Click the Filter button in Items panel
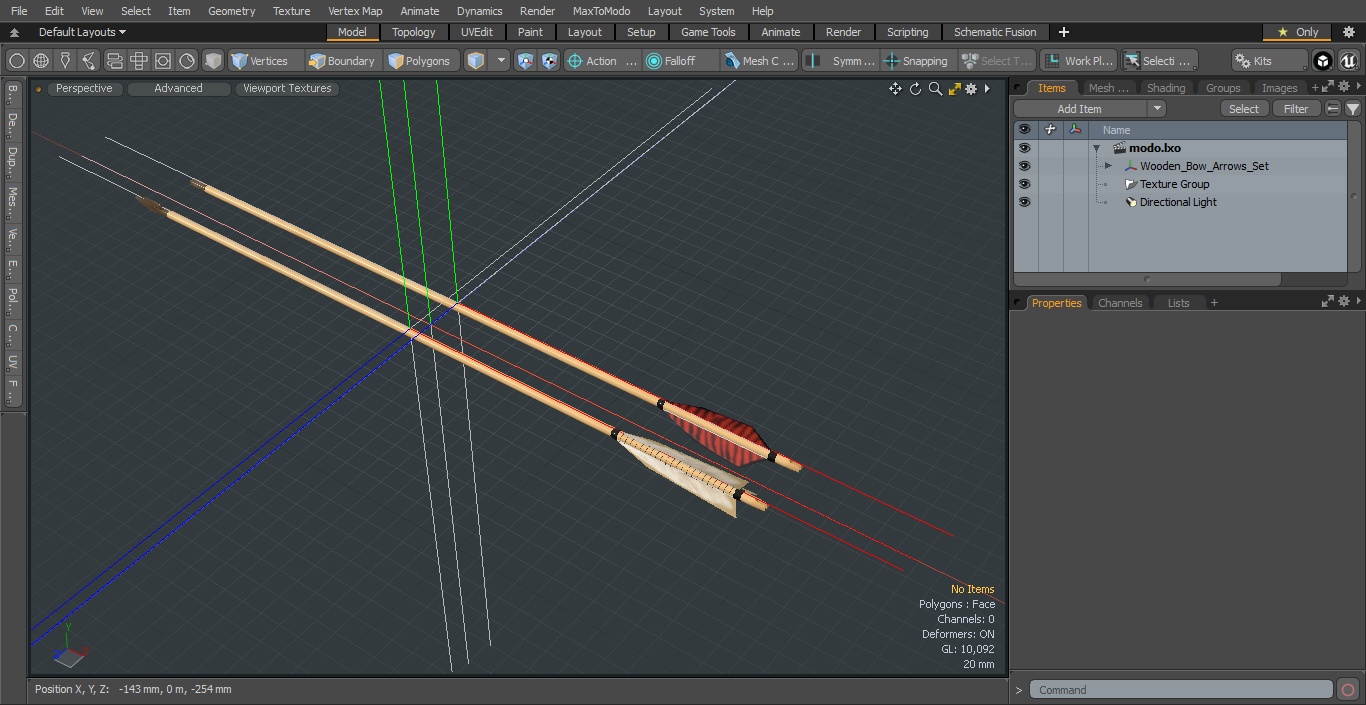The image size is (1366, 705). (1296, 109)
